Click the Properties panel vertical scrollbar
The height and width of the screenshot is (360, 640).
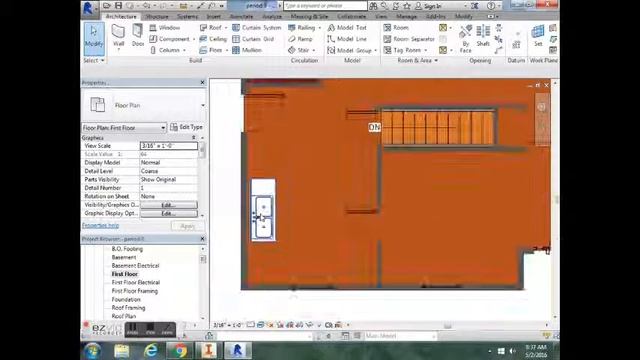tap(202, 176)
